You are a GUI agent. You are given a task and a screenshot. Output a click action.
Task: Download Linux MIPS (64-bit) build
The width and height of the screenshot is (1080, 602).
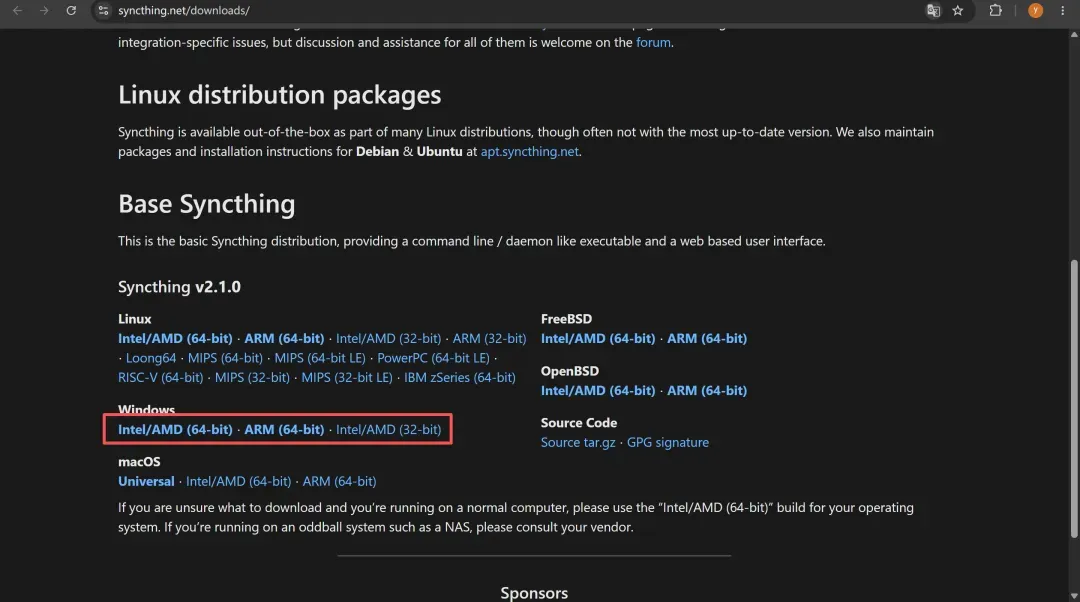[225, 358]
